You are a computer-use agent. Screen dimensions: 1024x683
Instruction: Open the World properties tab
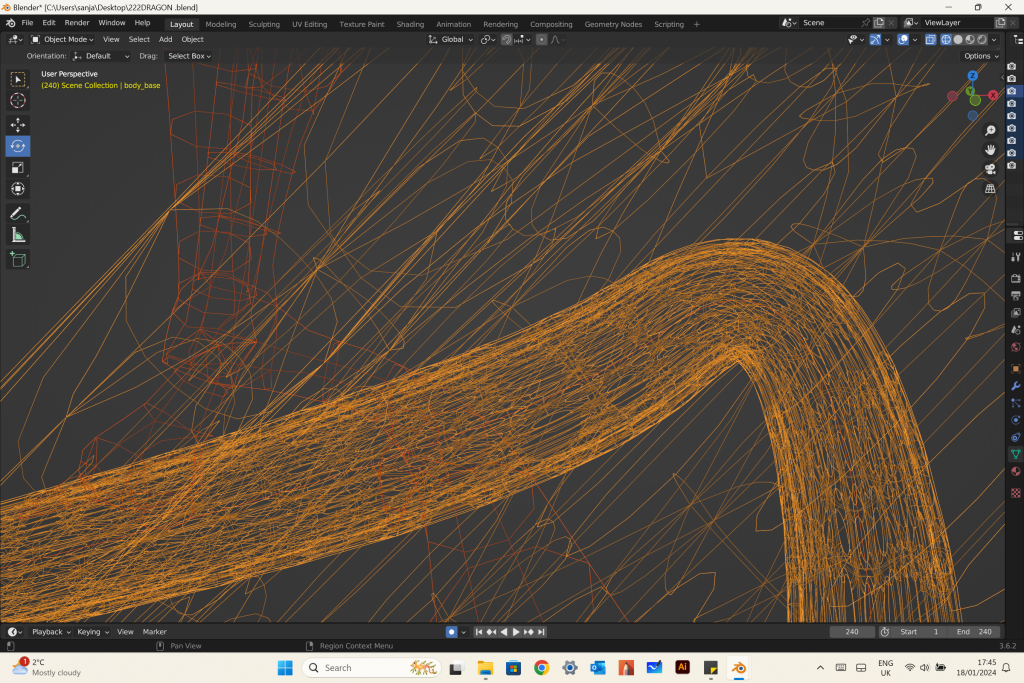click(1016, 347)
